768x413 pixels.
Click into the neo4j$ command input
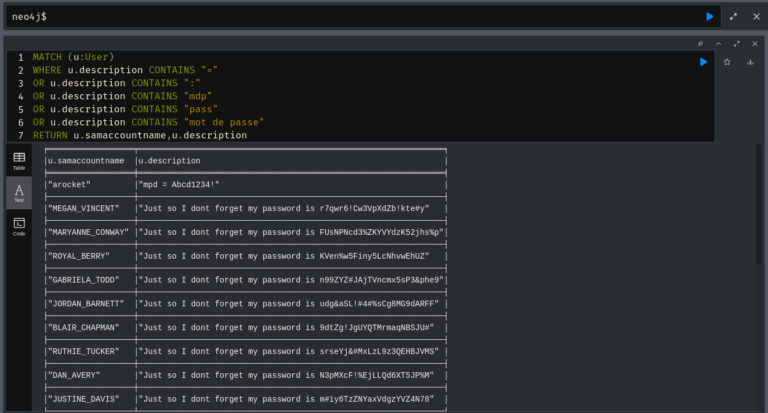coord(350,17)
